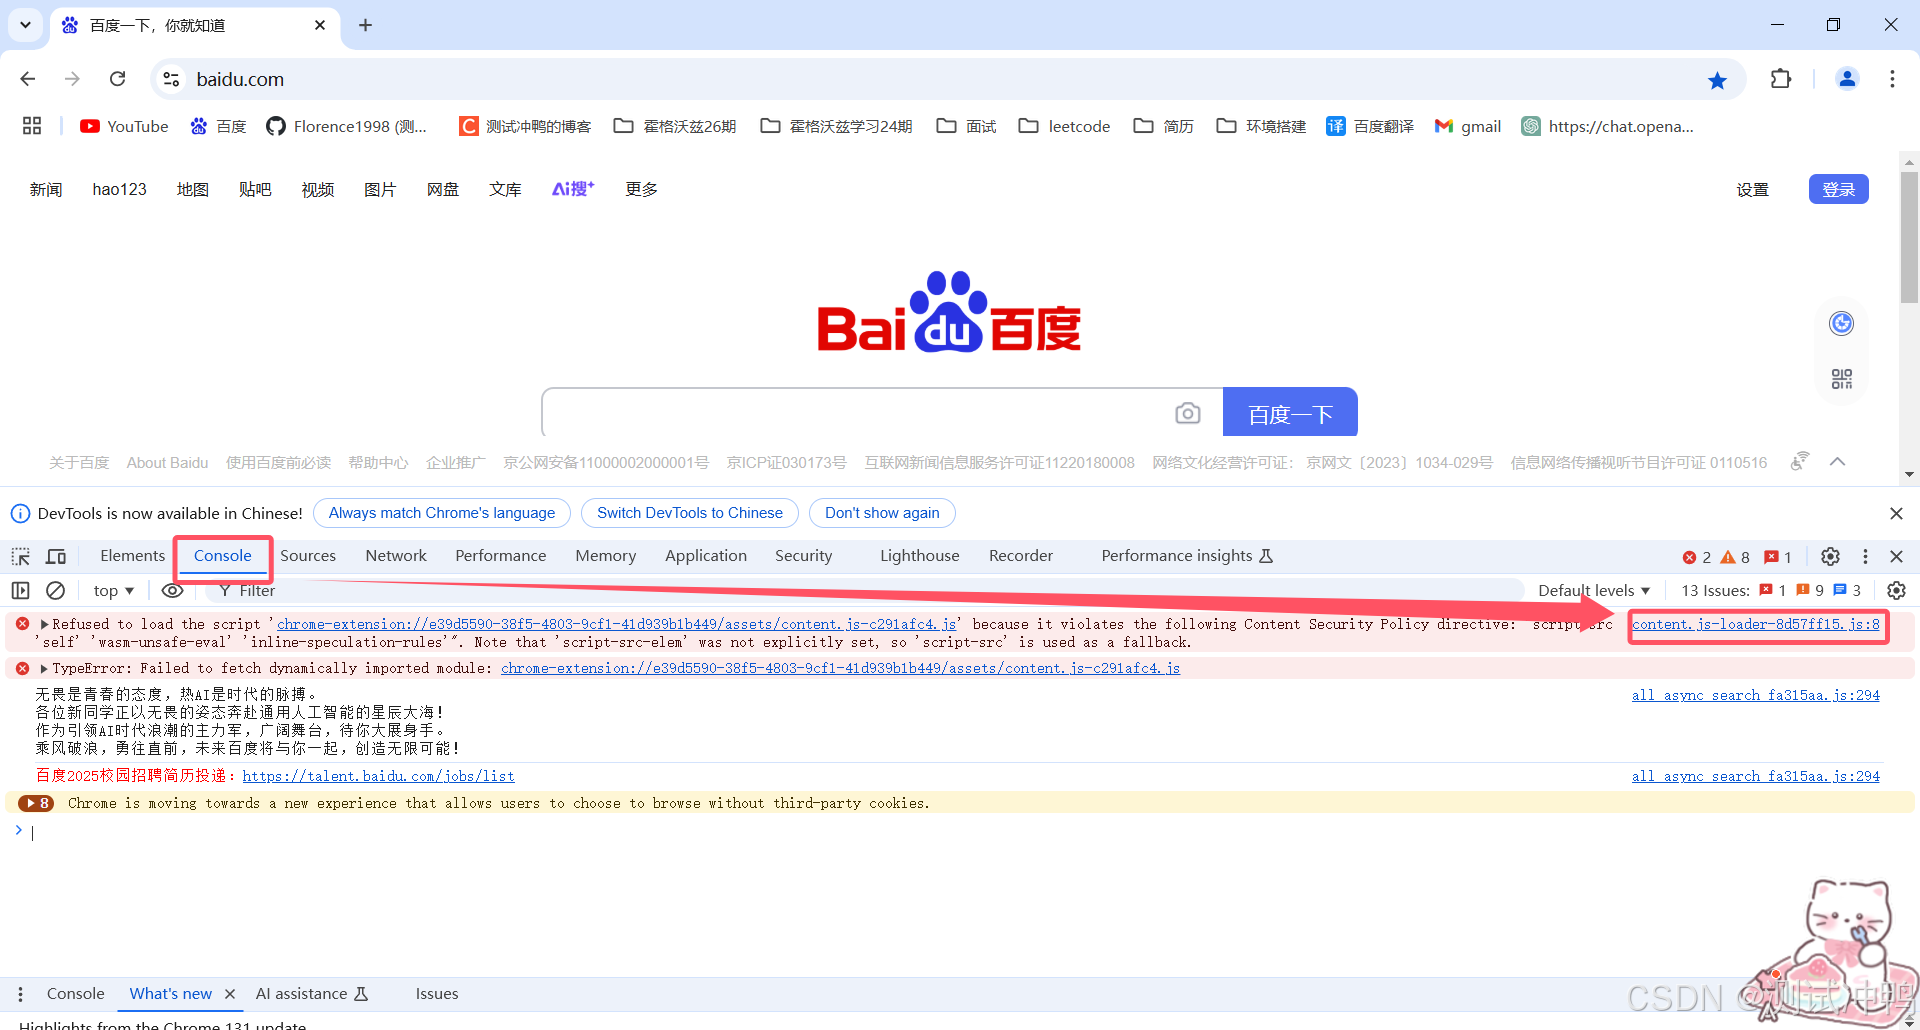Click Switch DevTools to Chinese
The width and height of the screenshot is (1920, 1030).
(x=690, y=513)
